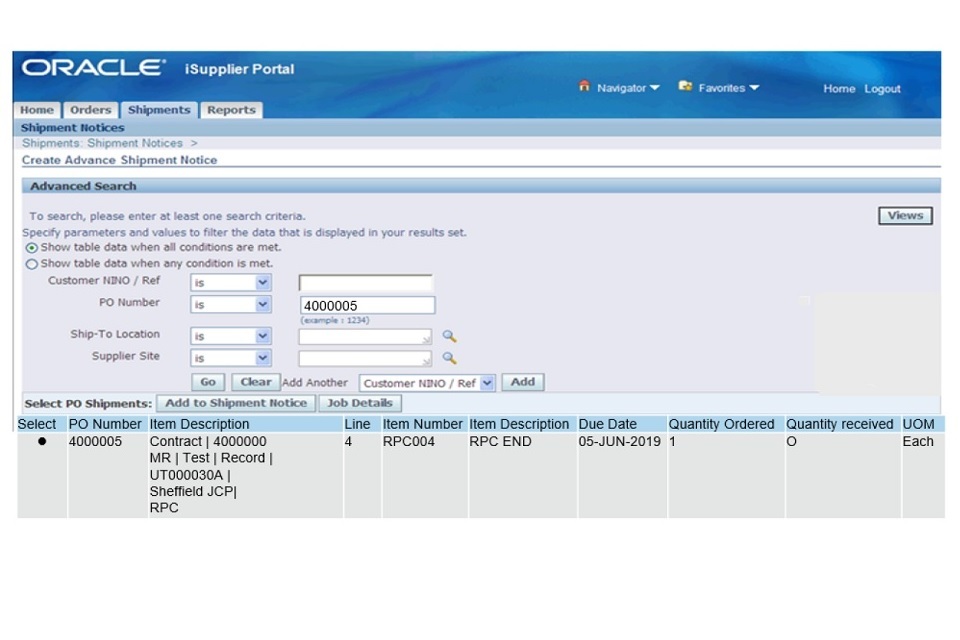Switch to the Orders tab
This screenshot has height=640, width=960.
point(90,110)
